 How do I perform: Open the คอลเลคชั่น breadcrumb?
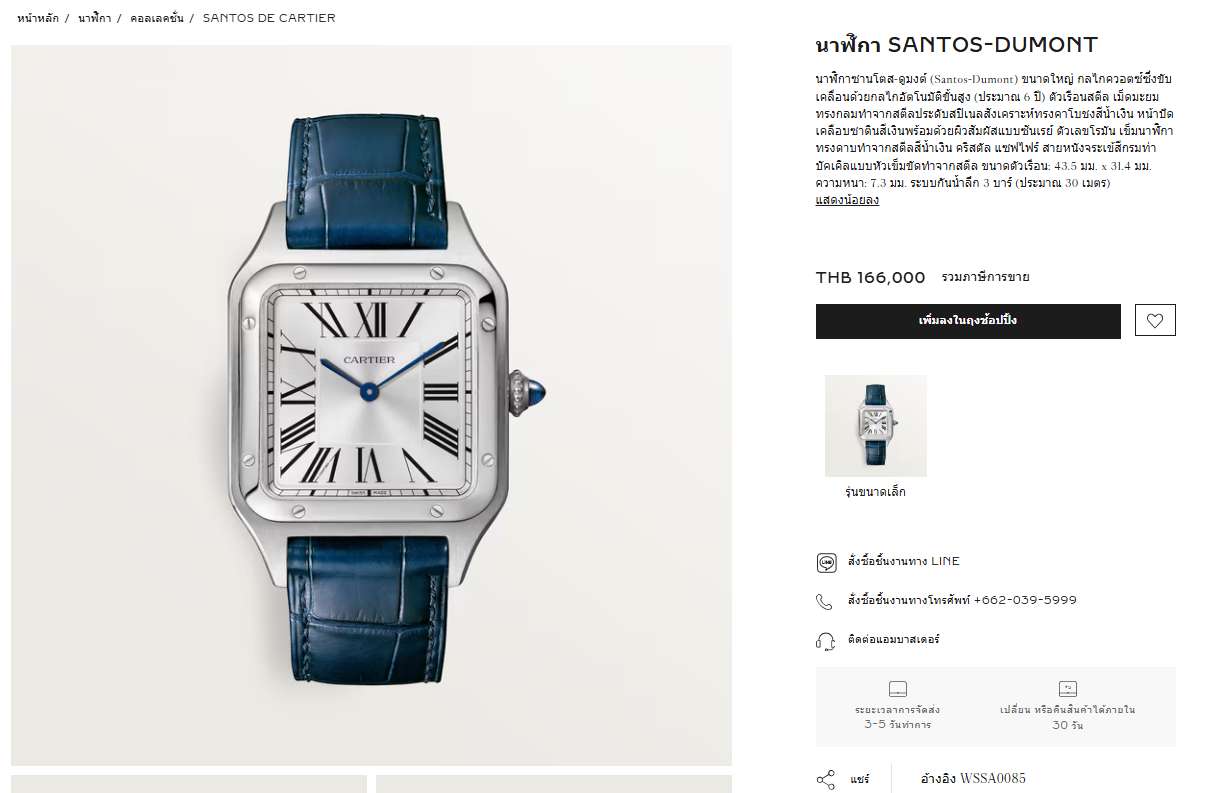[157, 18]
